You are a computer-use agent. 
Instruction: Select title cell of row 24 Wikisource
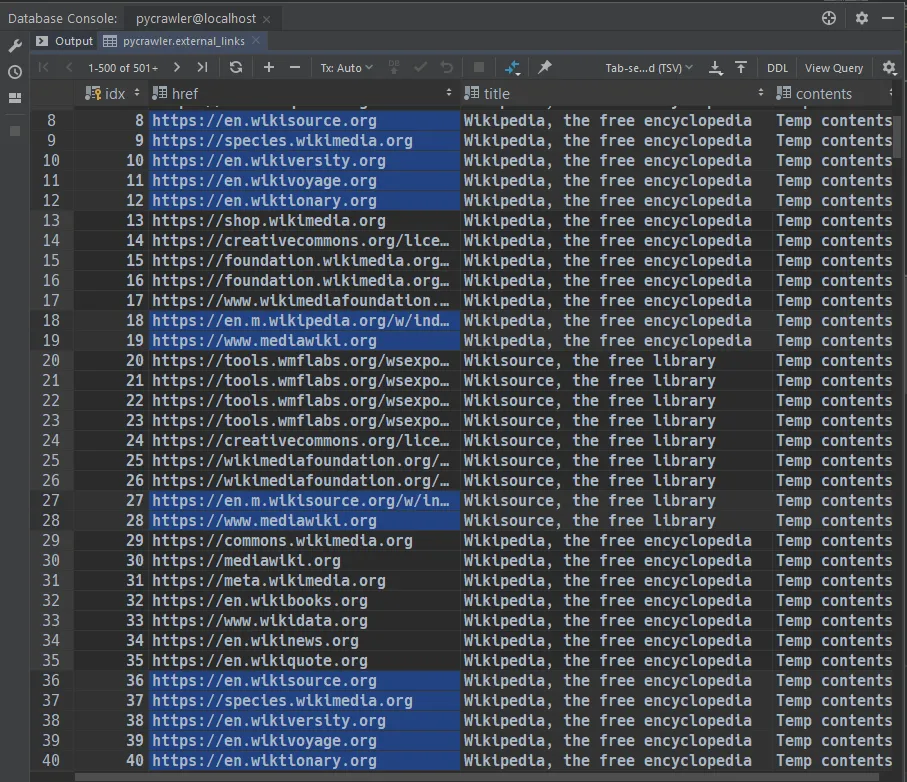click(x=617, y=440)
